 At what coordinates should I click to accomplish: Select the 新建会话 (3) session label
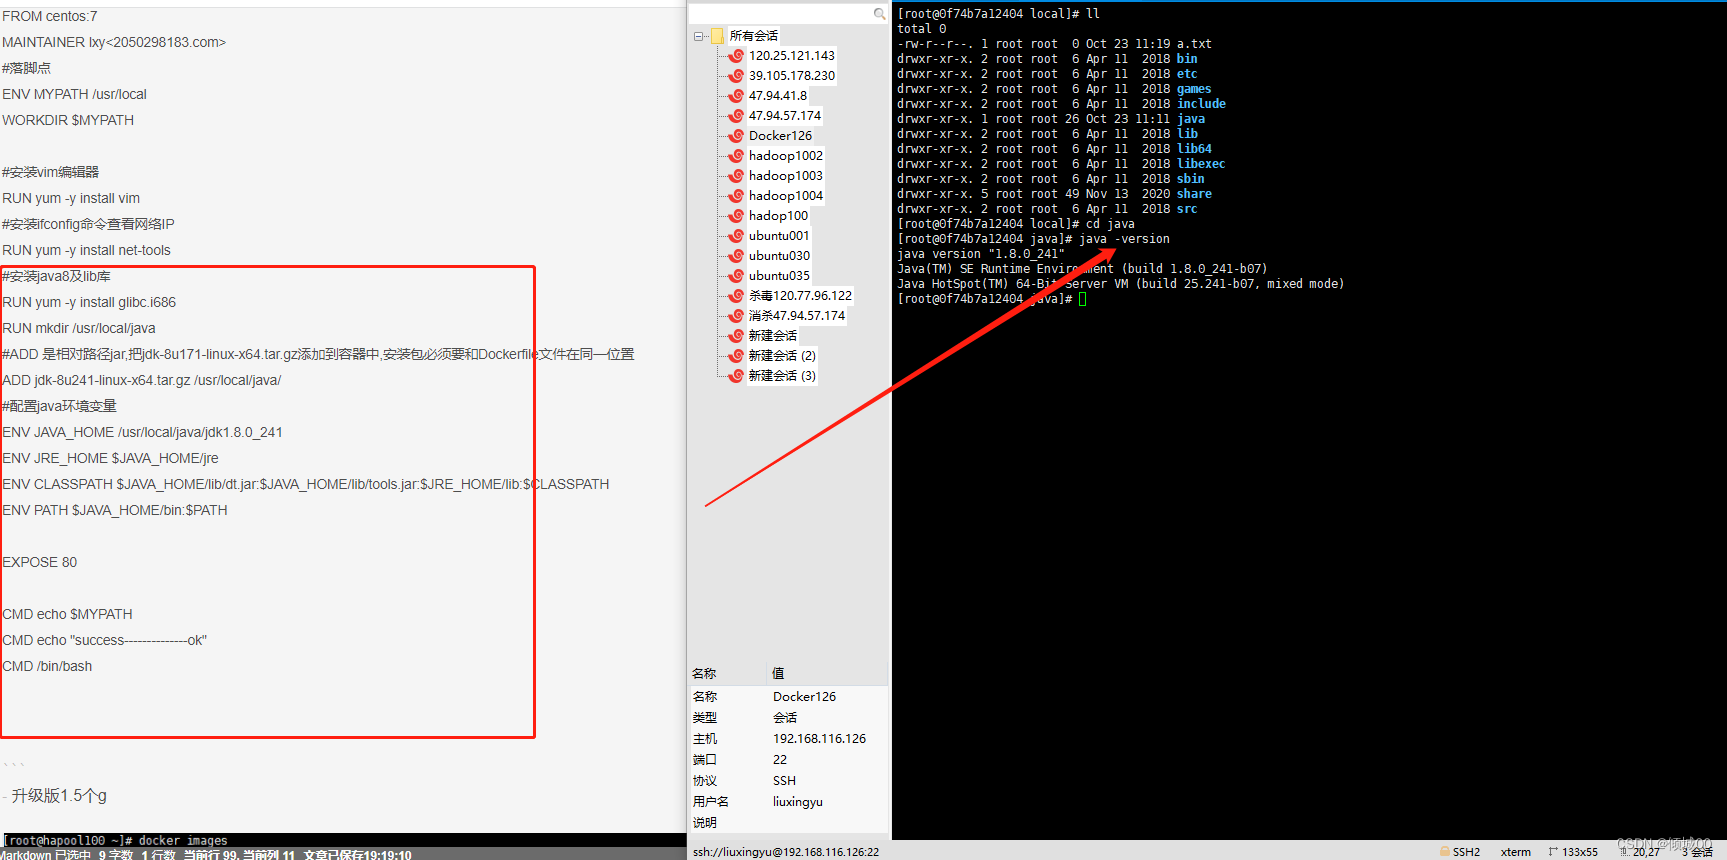[782, 376]
